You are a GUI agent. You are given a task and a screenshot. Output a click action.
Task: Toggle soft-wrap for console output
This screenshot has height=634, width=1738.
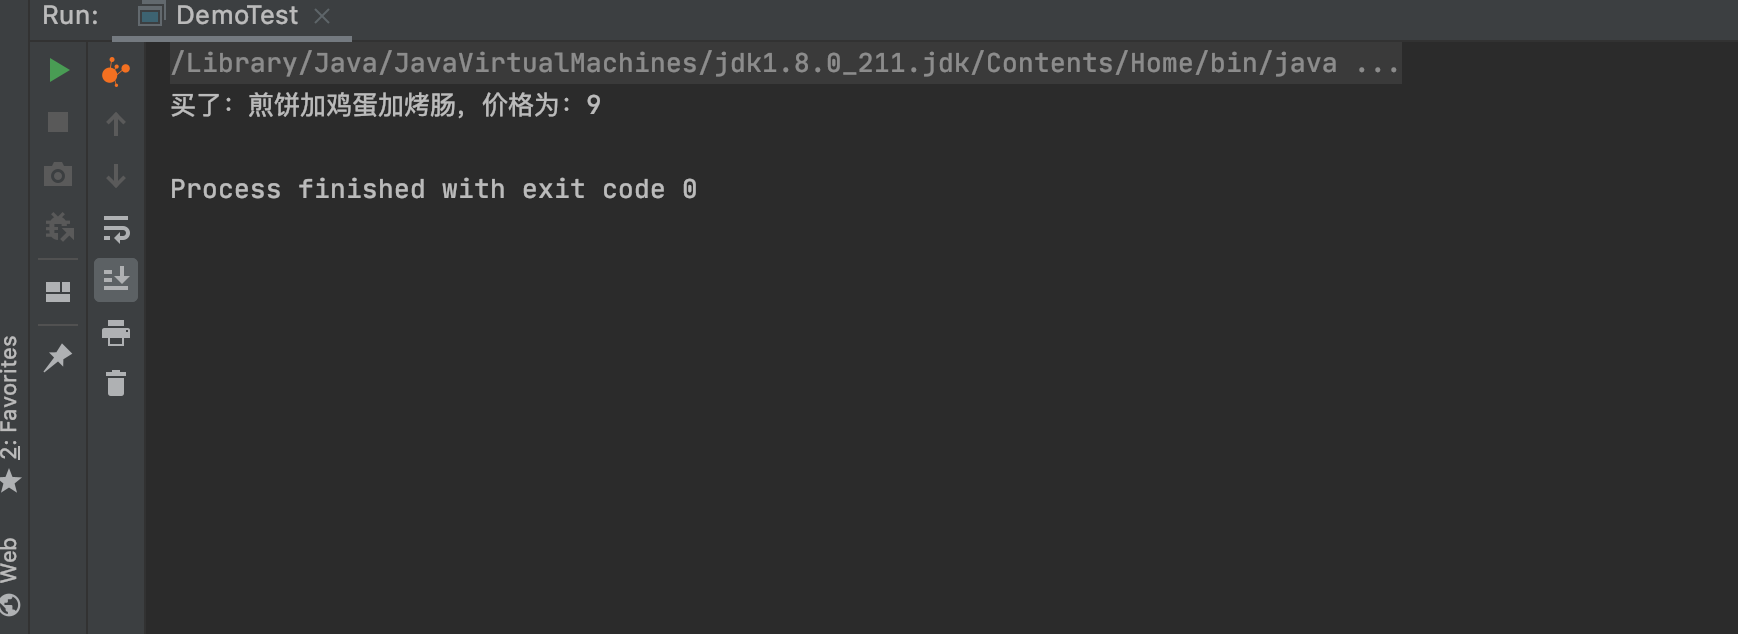point(116,229)
